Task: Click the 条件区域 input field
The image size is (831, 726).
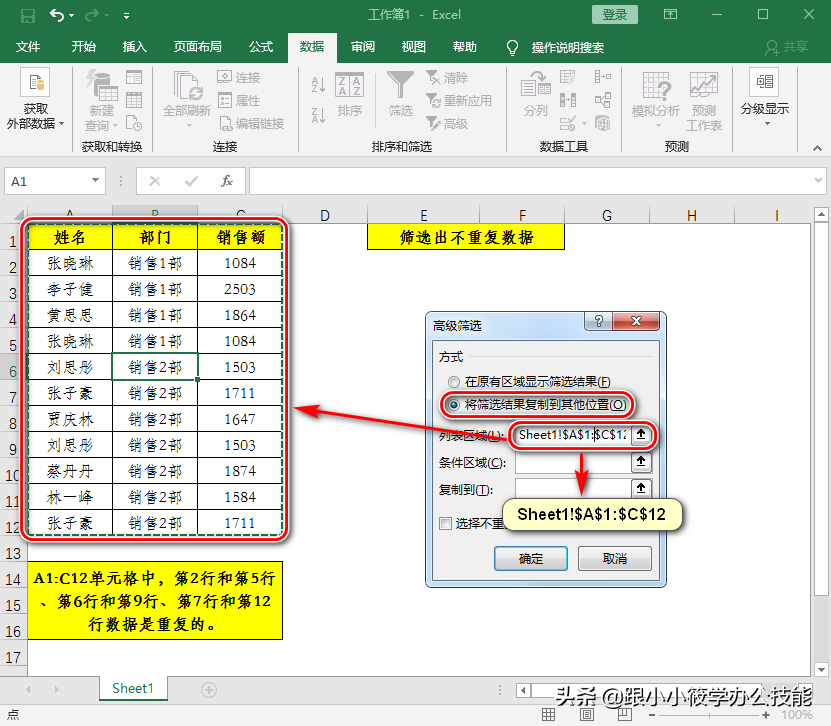Action: (x=572, y=463)
